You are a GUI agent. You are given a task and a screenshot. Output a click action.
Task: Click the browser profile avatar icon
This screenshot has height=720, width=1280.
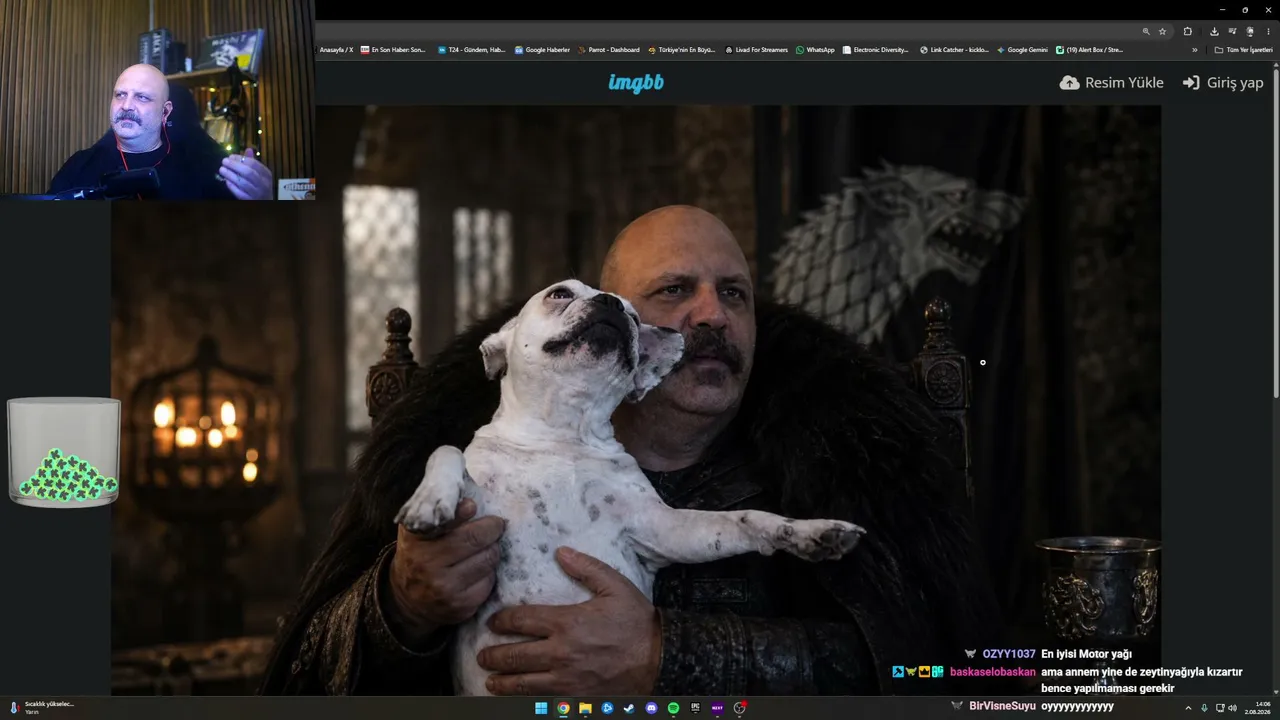point(1250,31)
